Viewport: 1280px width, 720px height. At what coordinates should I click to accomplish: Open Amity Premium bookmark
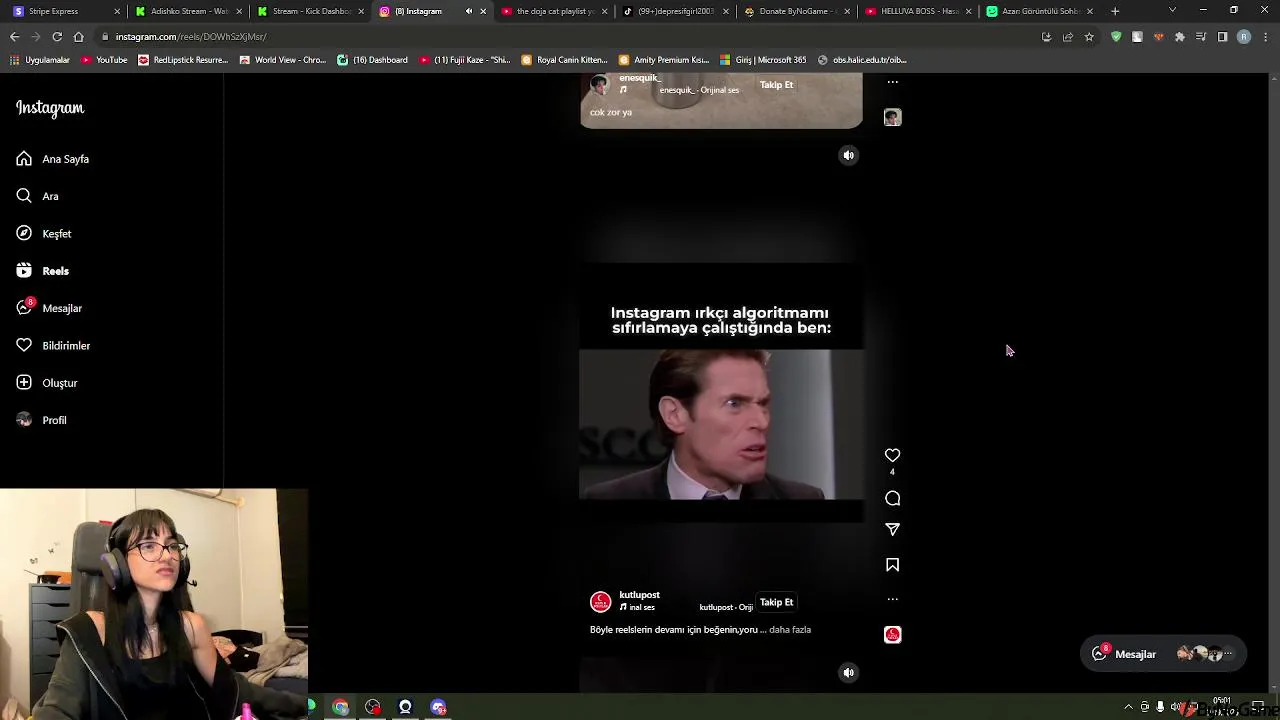point(664,60)
